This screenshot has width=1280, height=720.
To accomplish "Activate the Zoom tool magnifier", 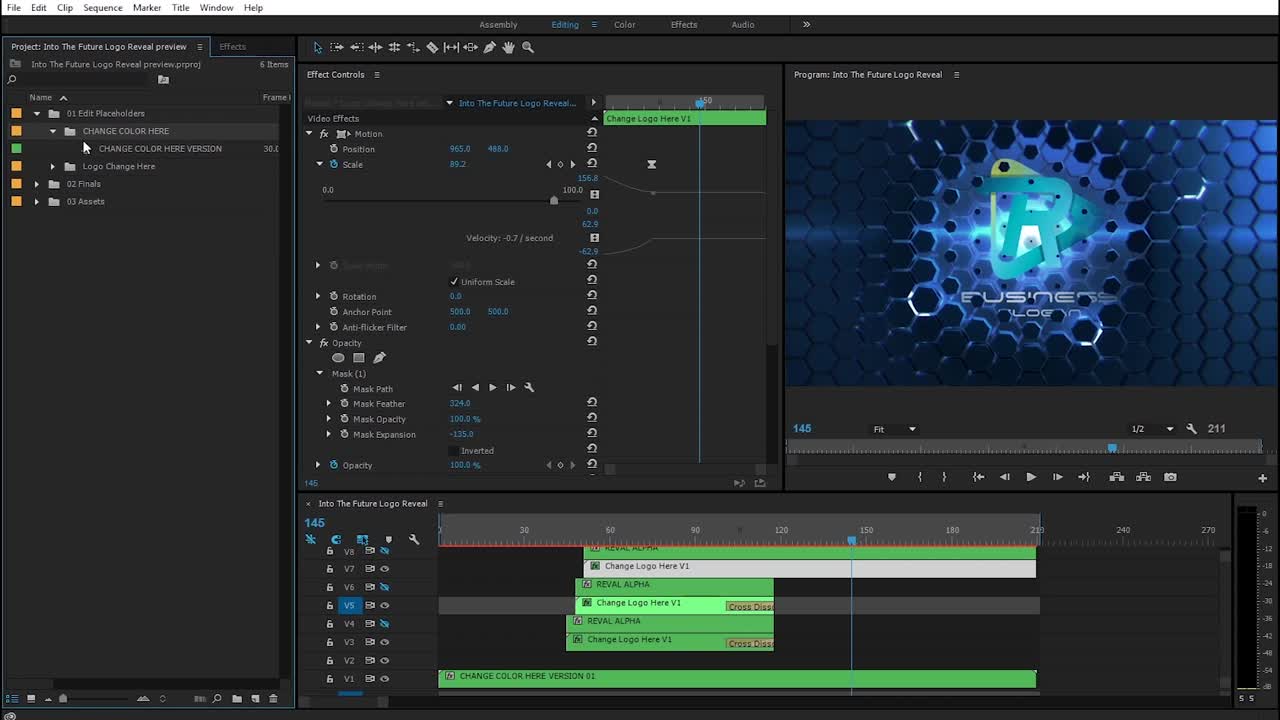I will 528,47.
